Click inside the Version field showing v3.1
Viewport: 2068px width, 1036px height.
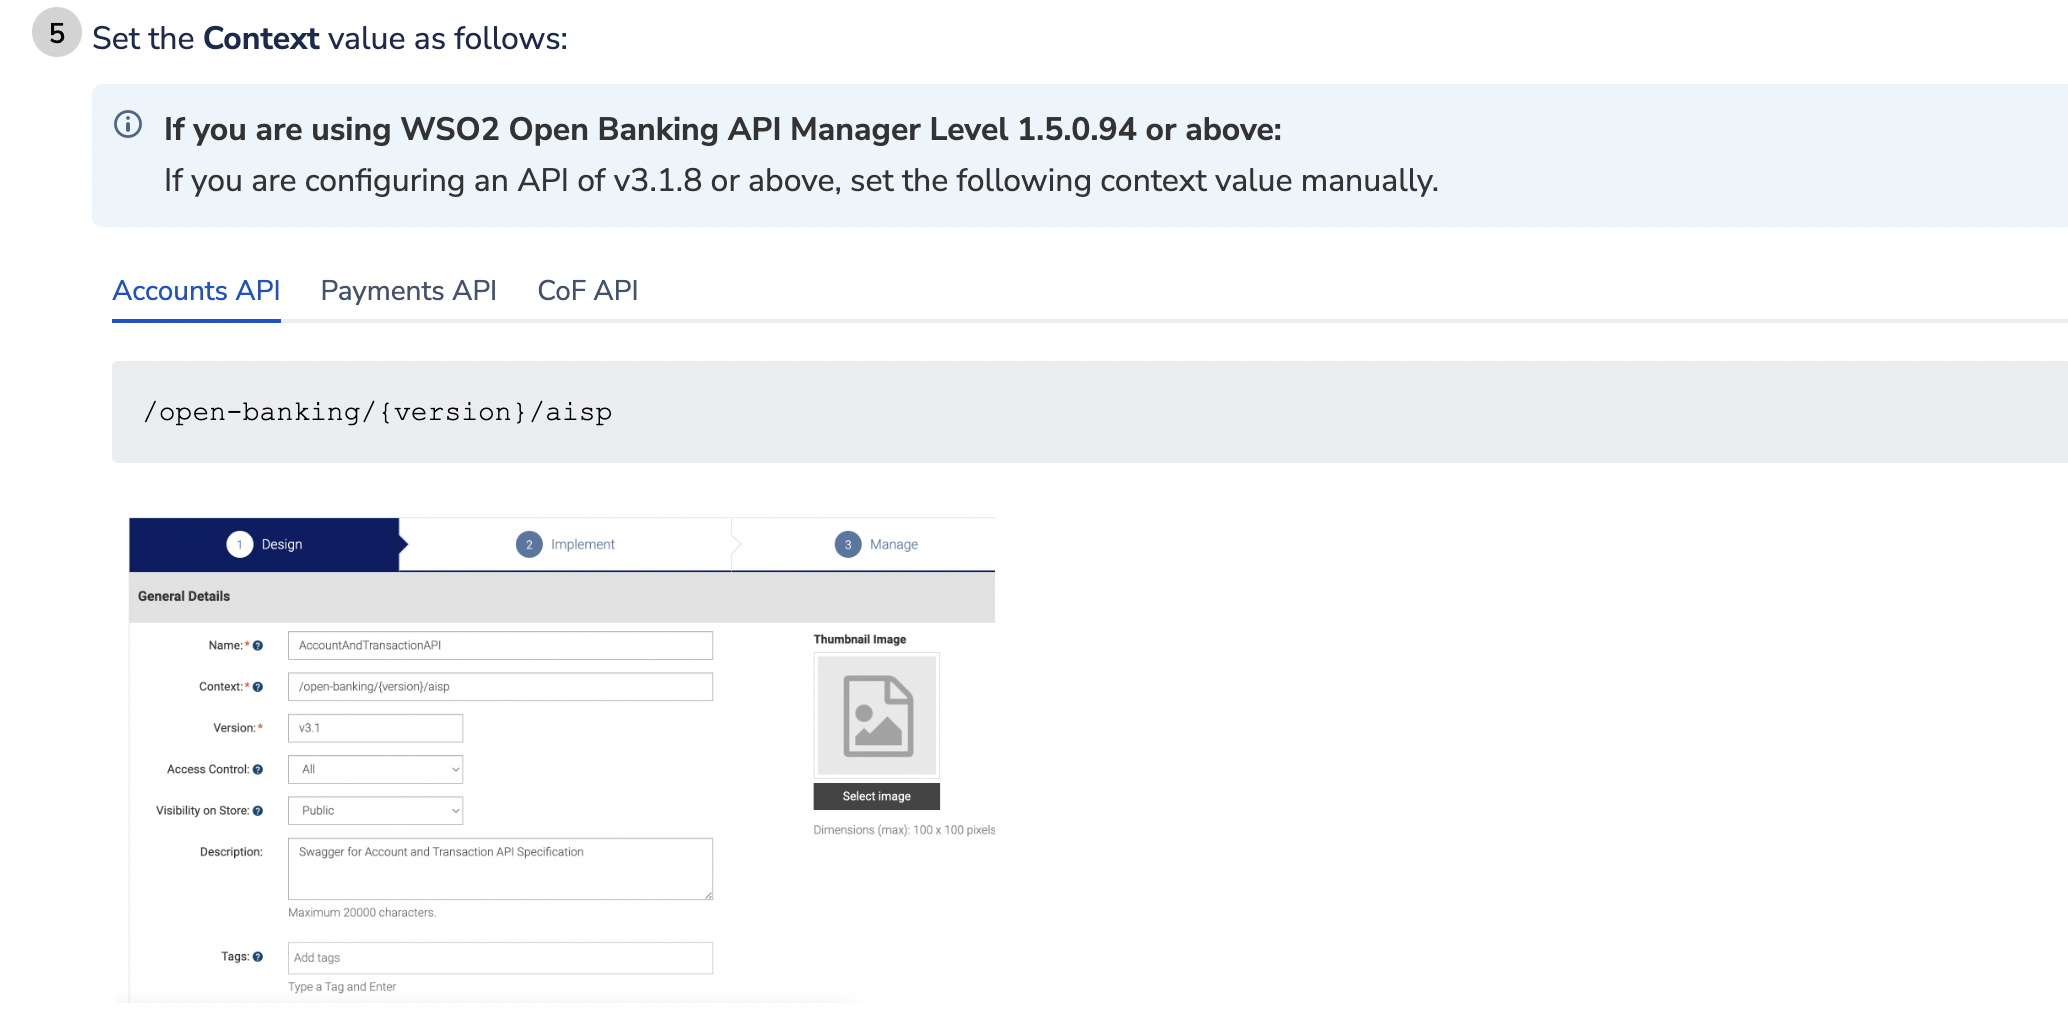point(375,727)
